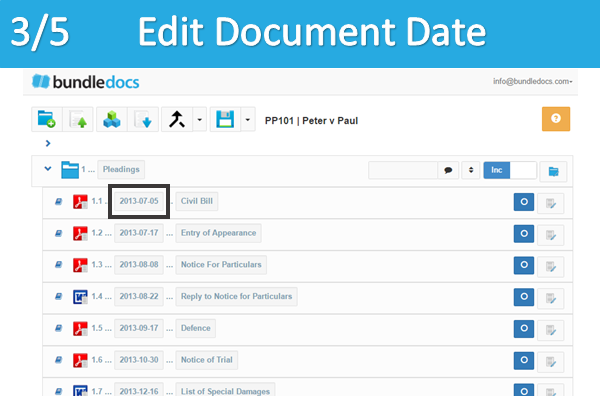Click the Civil Bill date 2013-07-05

(x=139, y=201)
